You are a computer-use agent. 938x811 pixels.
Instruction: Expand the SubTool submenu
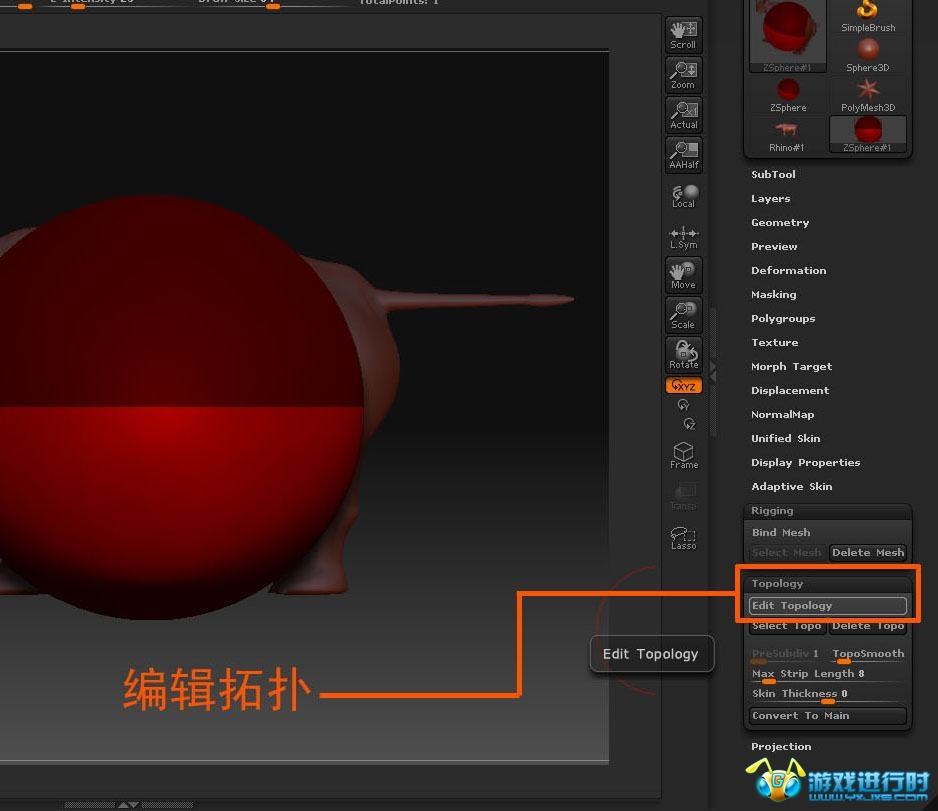click(773, 175)
